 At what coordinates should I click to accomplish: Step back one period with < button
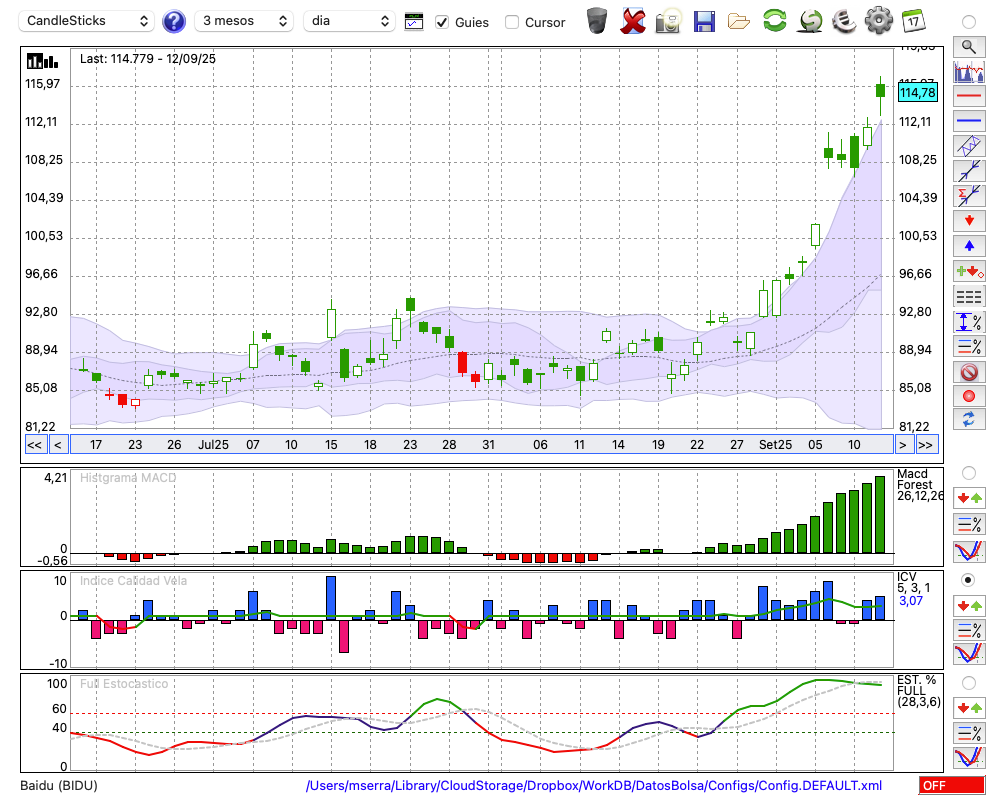[x=57, y=445]
